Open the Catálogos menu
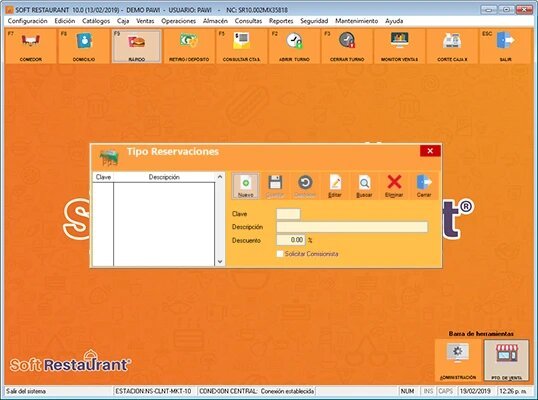This screenshot has width=538, height=400. 96,21
